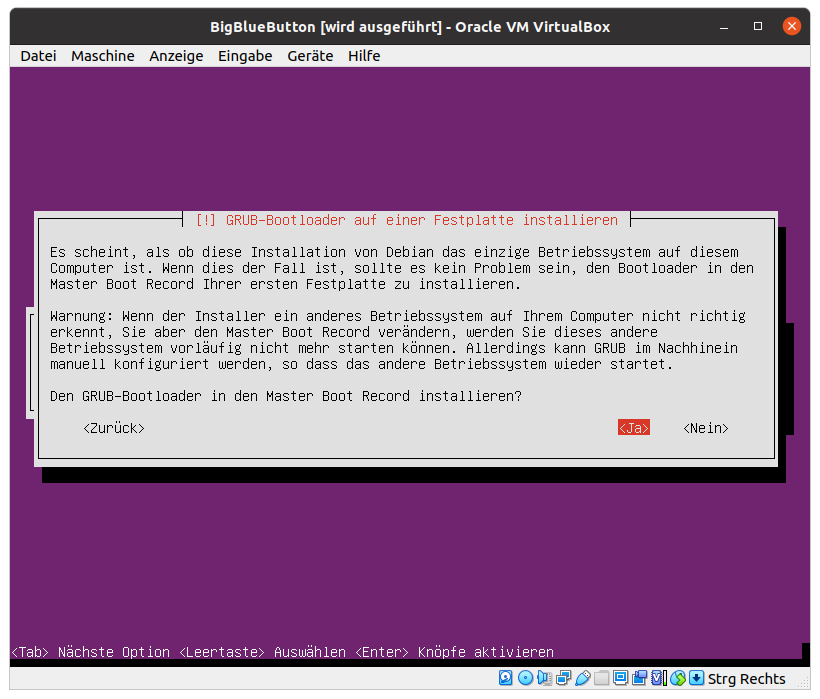Screen dimensions: 820x699
Task: Open the Datei menu
Action: [x=38, y=56]
